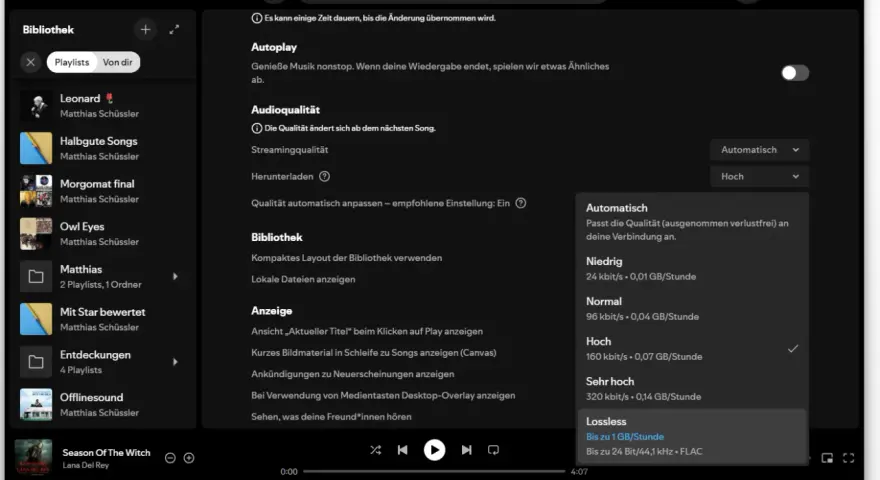880x480 pixels.
Task: Open the Leonard playlist
Action: 104,106
